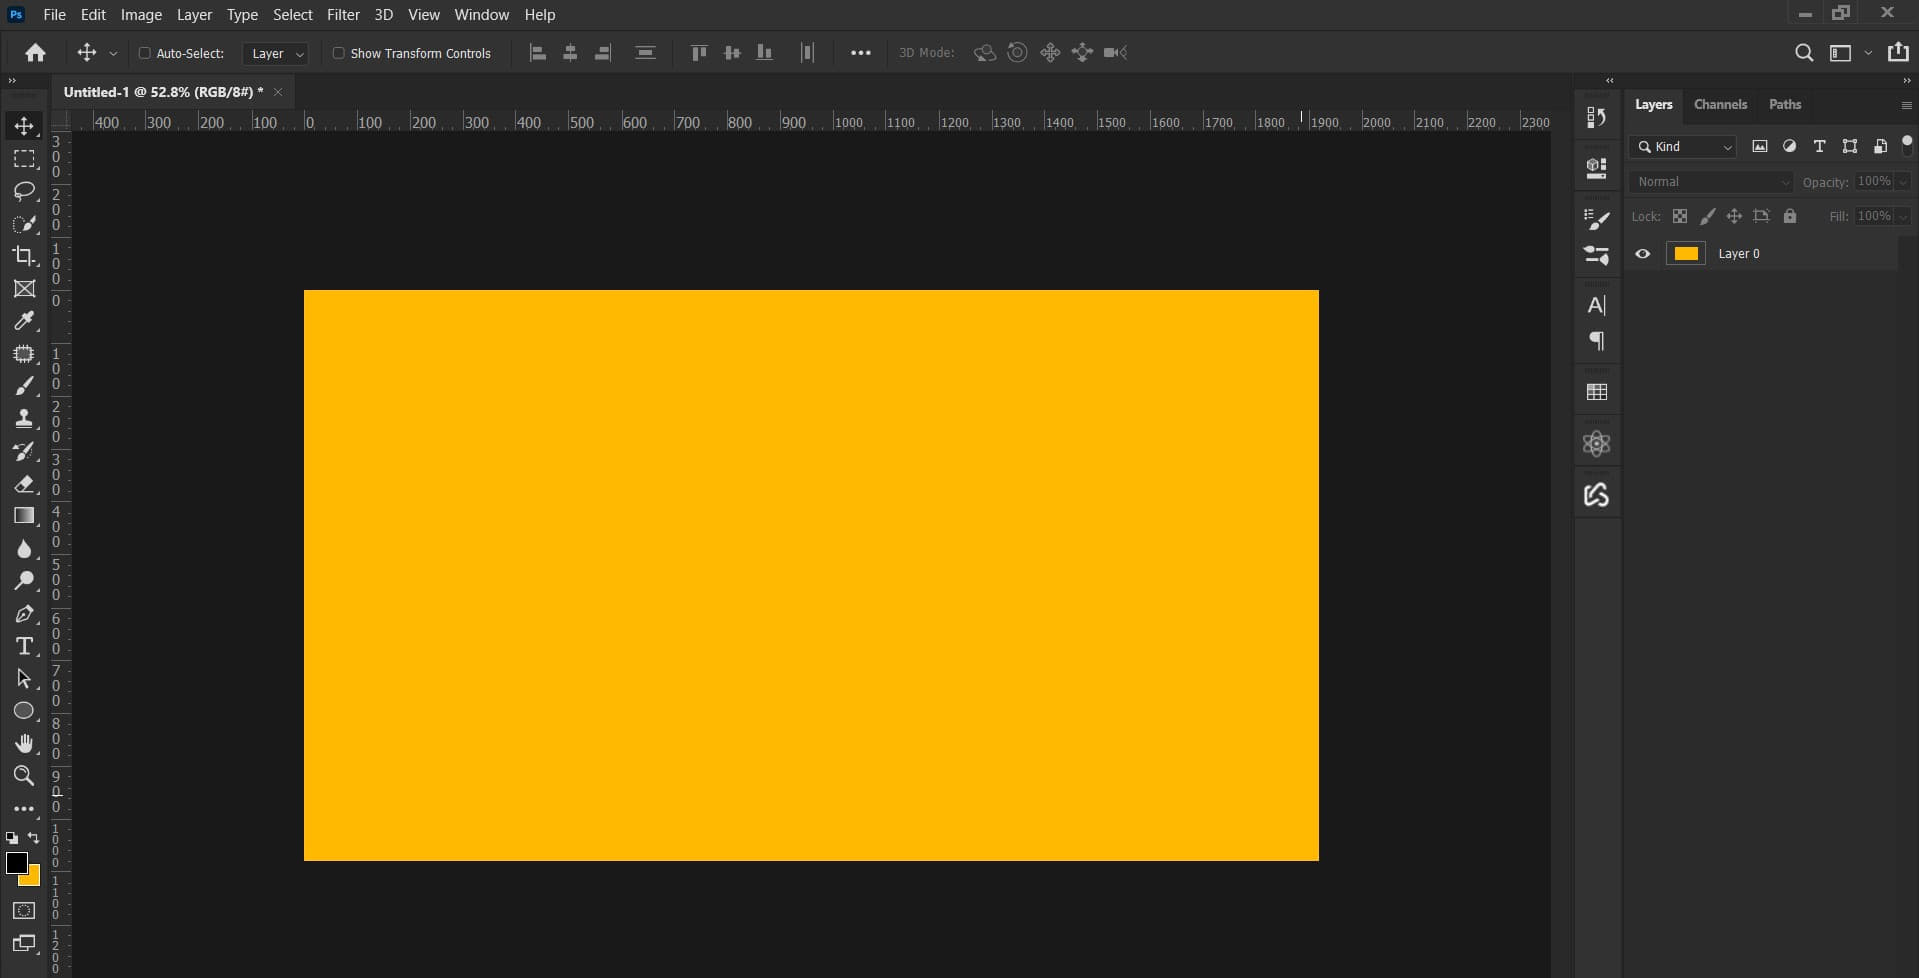1919x978 pixels.
Task: Open Auto-Select Layer dropdown
Action: pyautogui.click(x=275, y=54)
